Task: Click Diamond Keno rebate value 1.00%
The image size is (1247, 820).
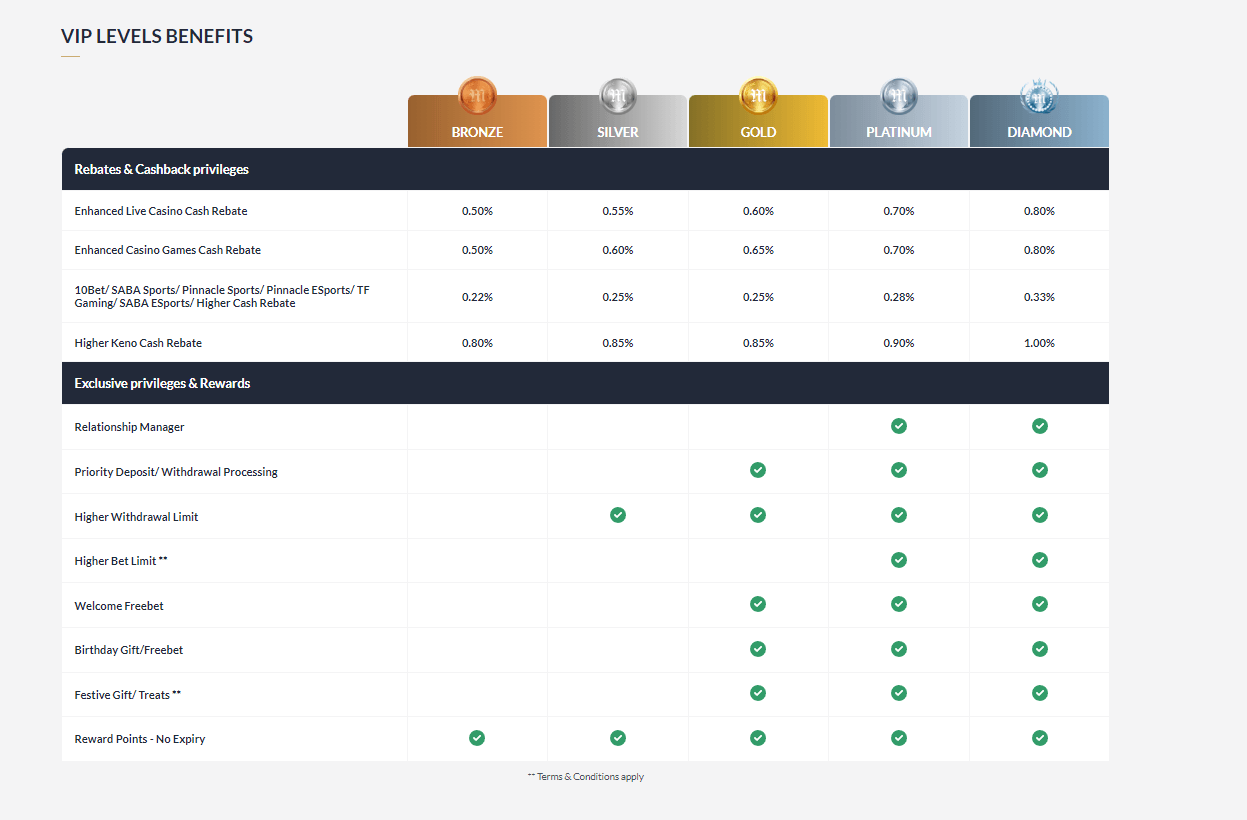Action: pos(1039,343)
